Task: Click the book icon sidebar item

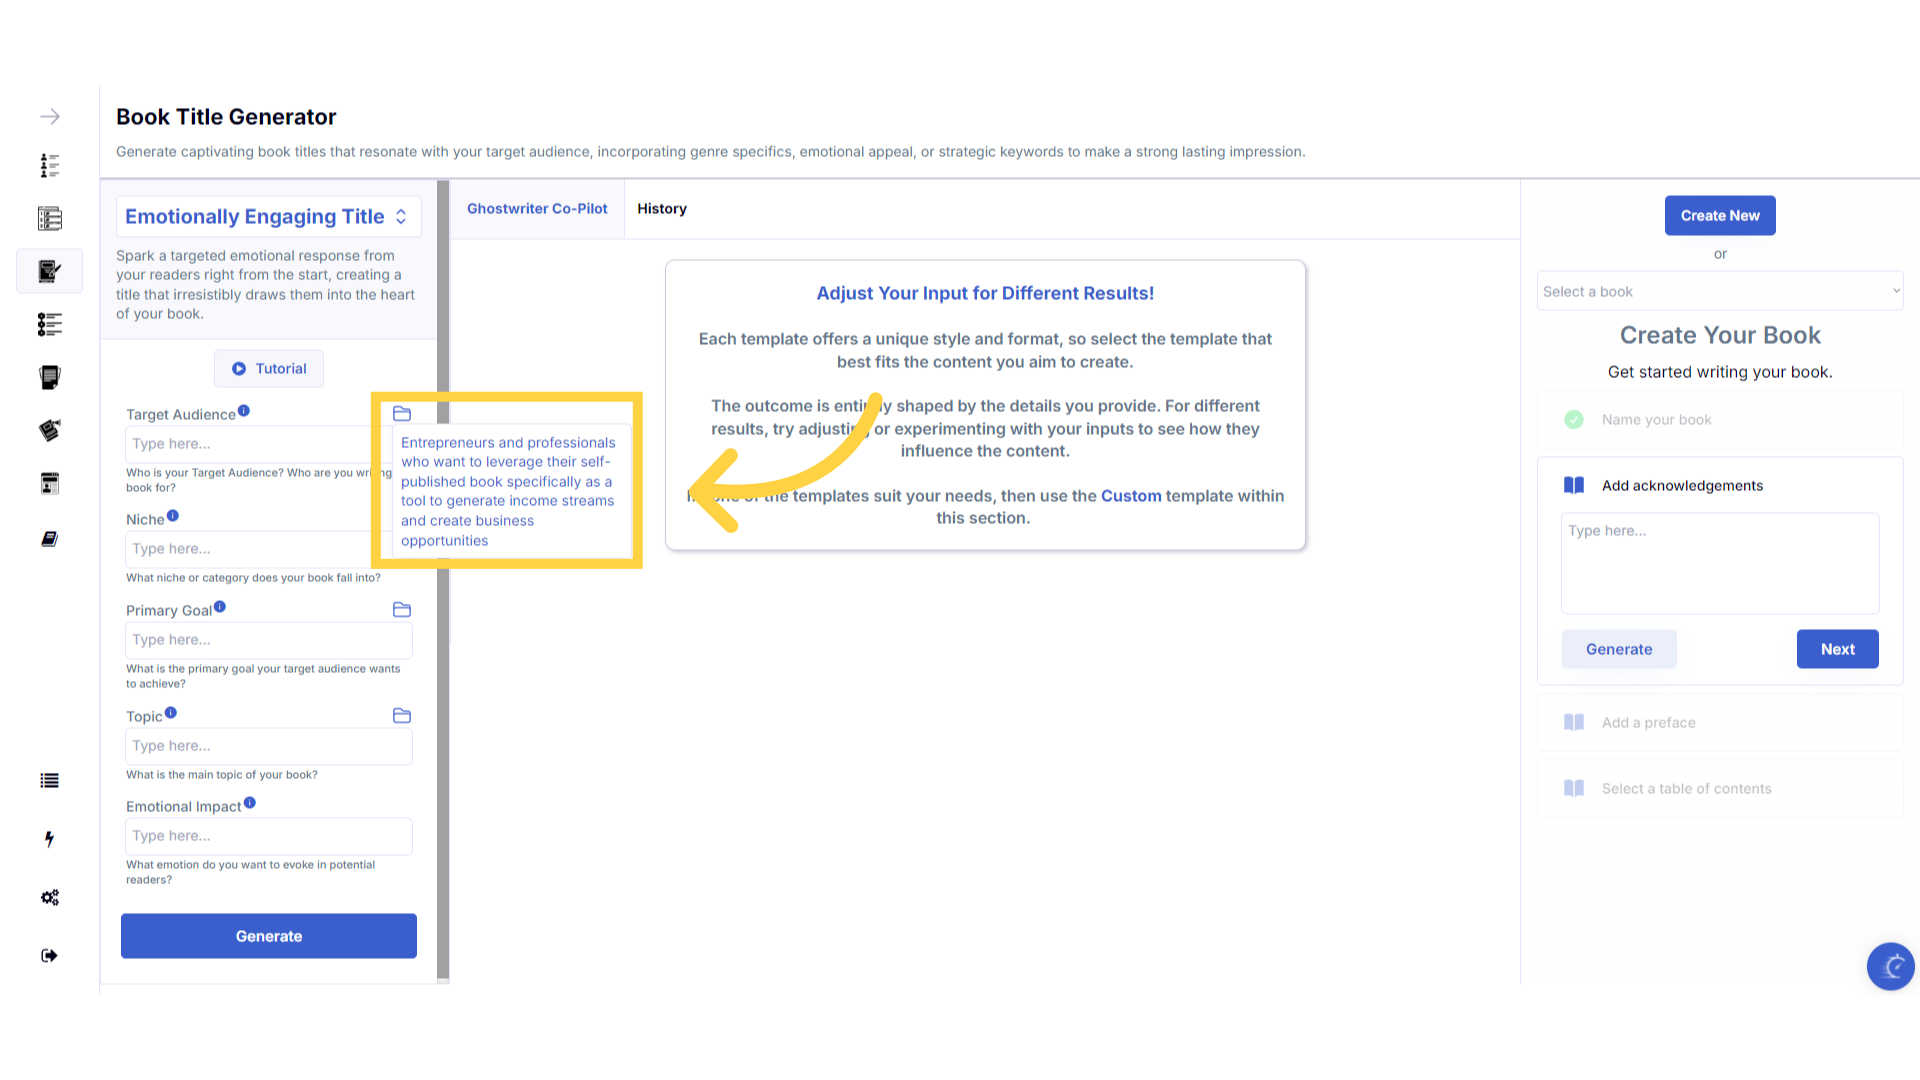Action: [49, 539]
